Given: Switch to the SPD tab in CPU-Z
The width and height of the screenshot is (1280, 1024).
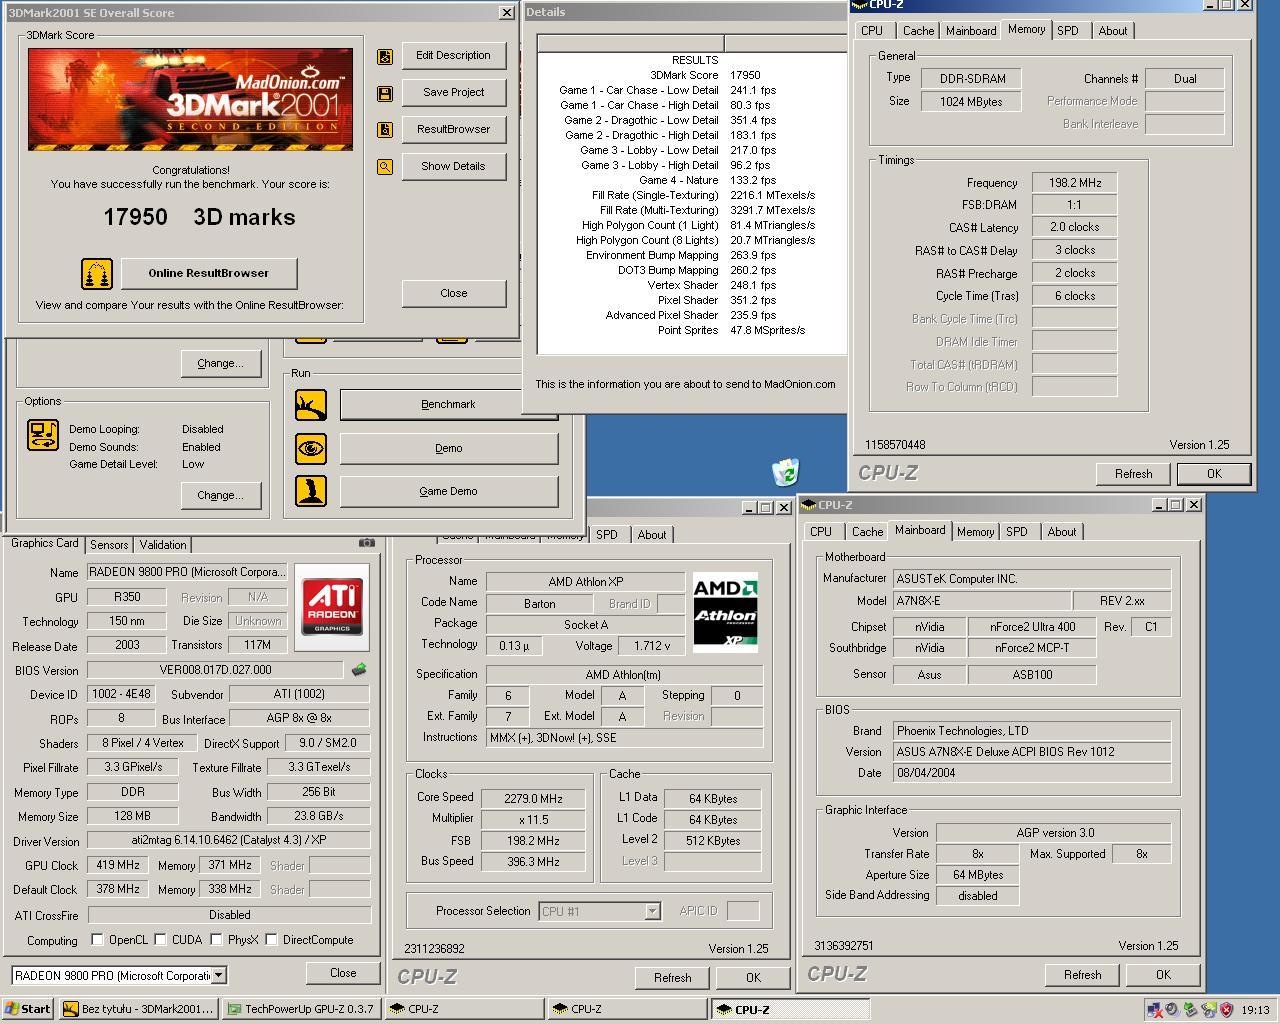Looking at the screenshot, I should tap(1069, 30).
